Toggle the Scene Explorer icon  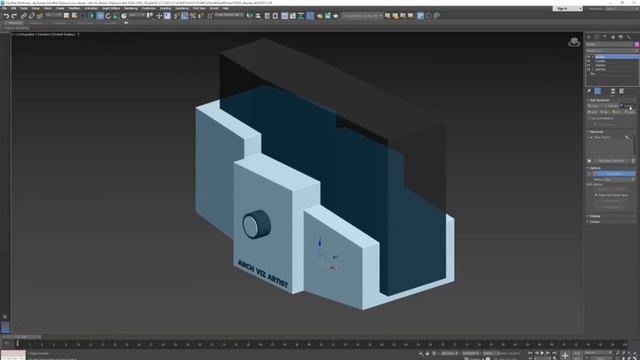[x=267, y=16]
